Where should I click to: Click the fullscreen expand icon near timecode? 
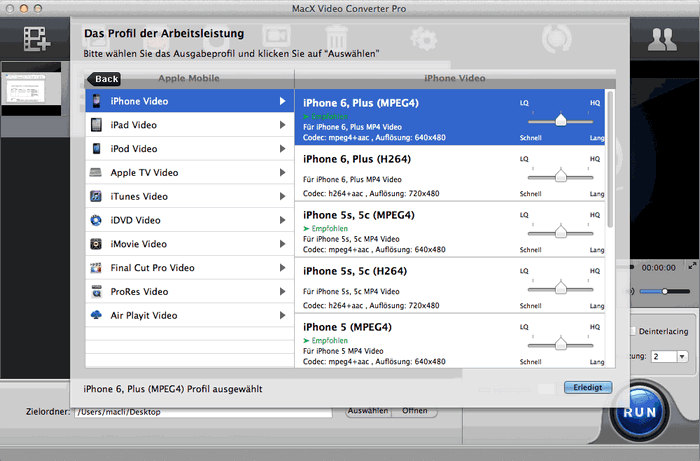coord(692,266)
